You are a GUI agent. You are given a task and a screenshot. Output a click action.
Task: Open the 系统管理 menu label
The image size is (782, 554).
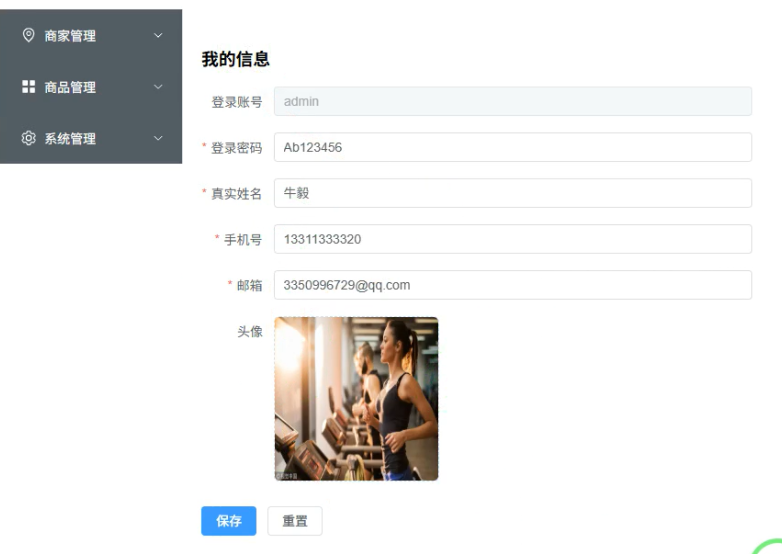[70, 139]
